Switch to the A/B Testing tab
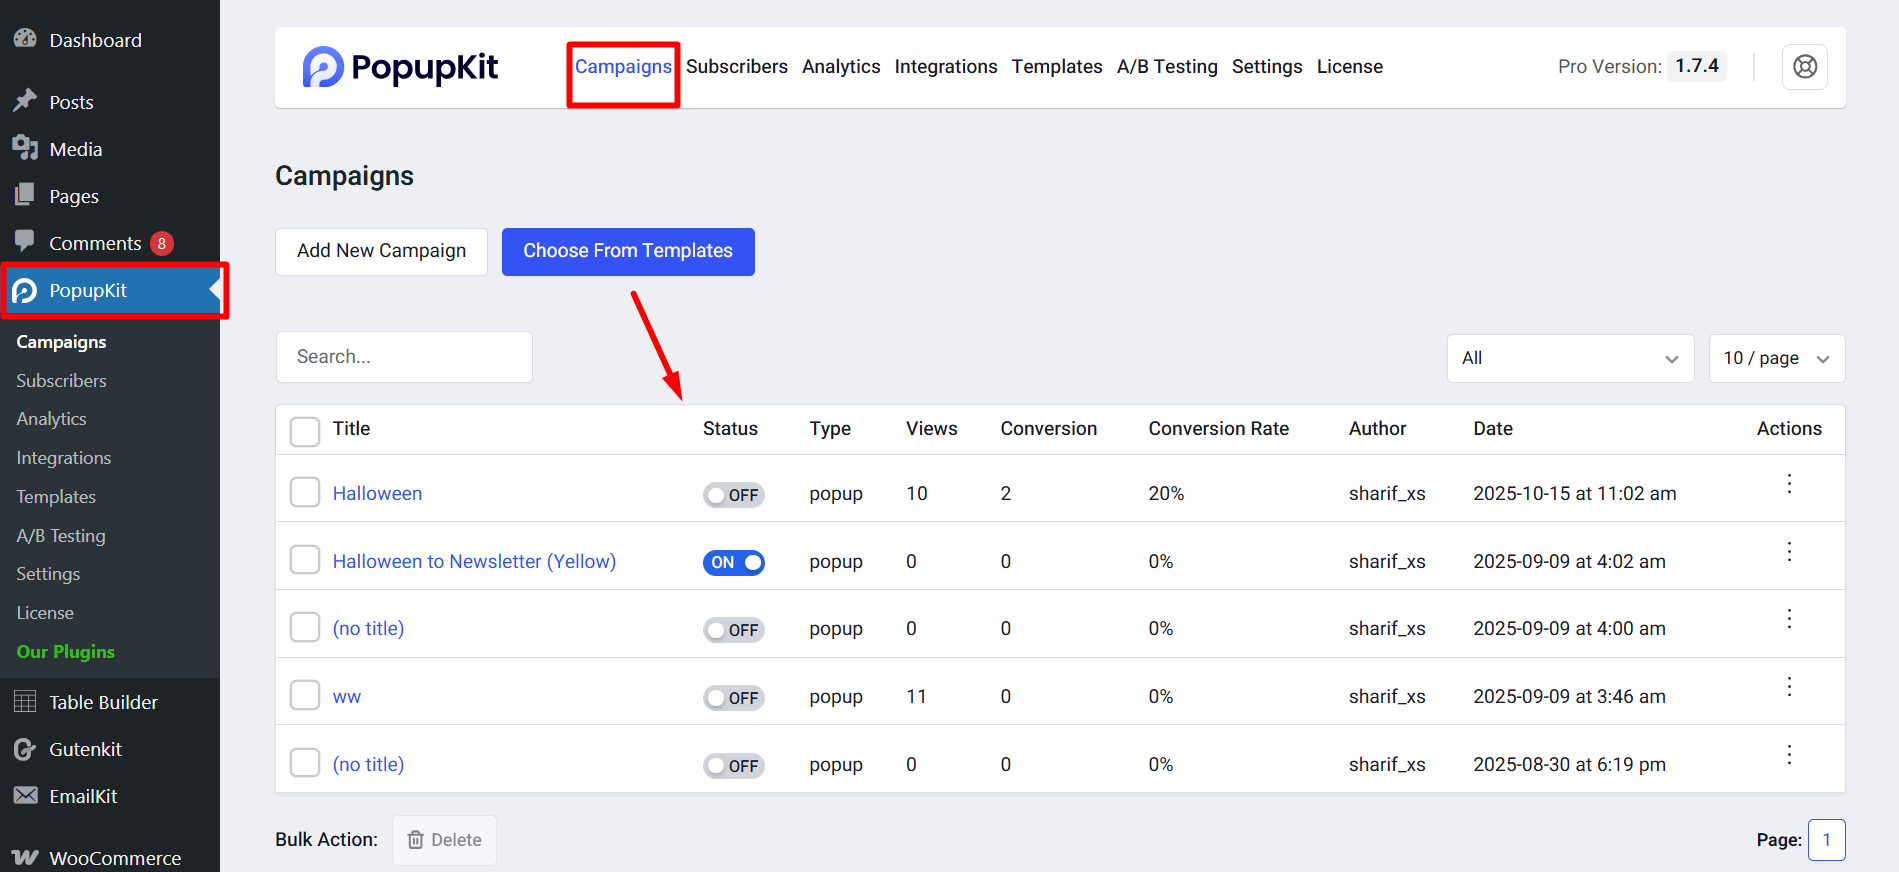 [x=1166, y=67]
